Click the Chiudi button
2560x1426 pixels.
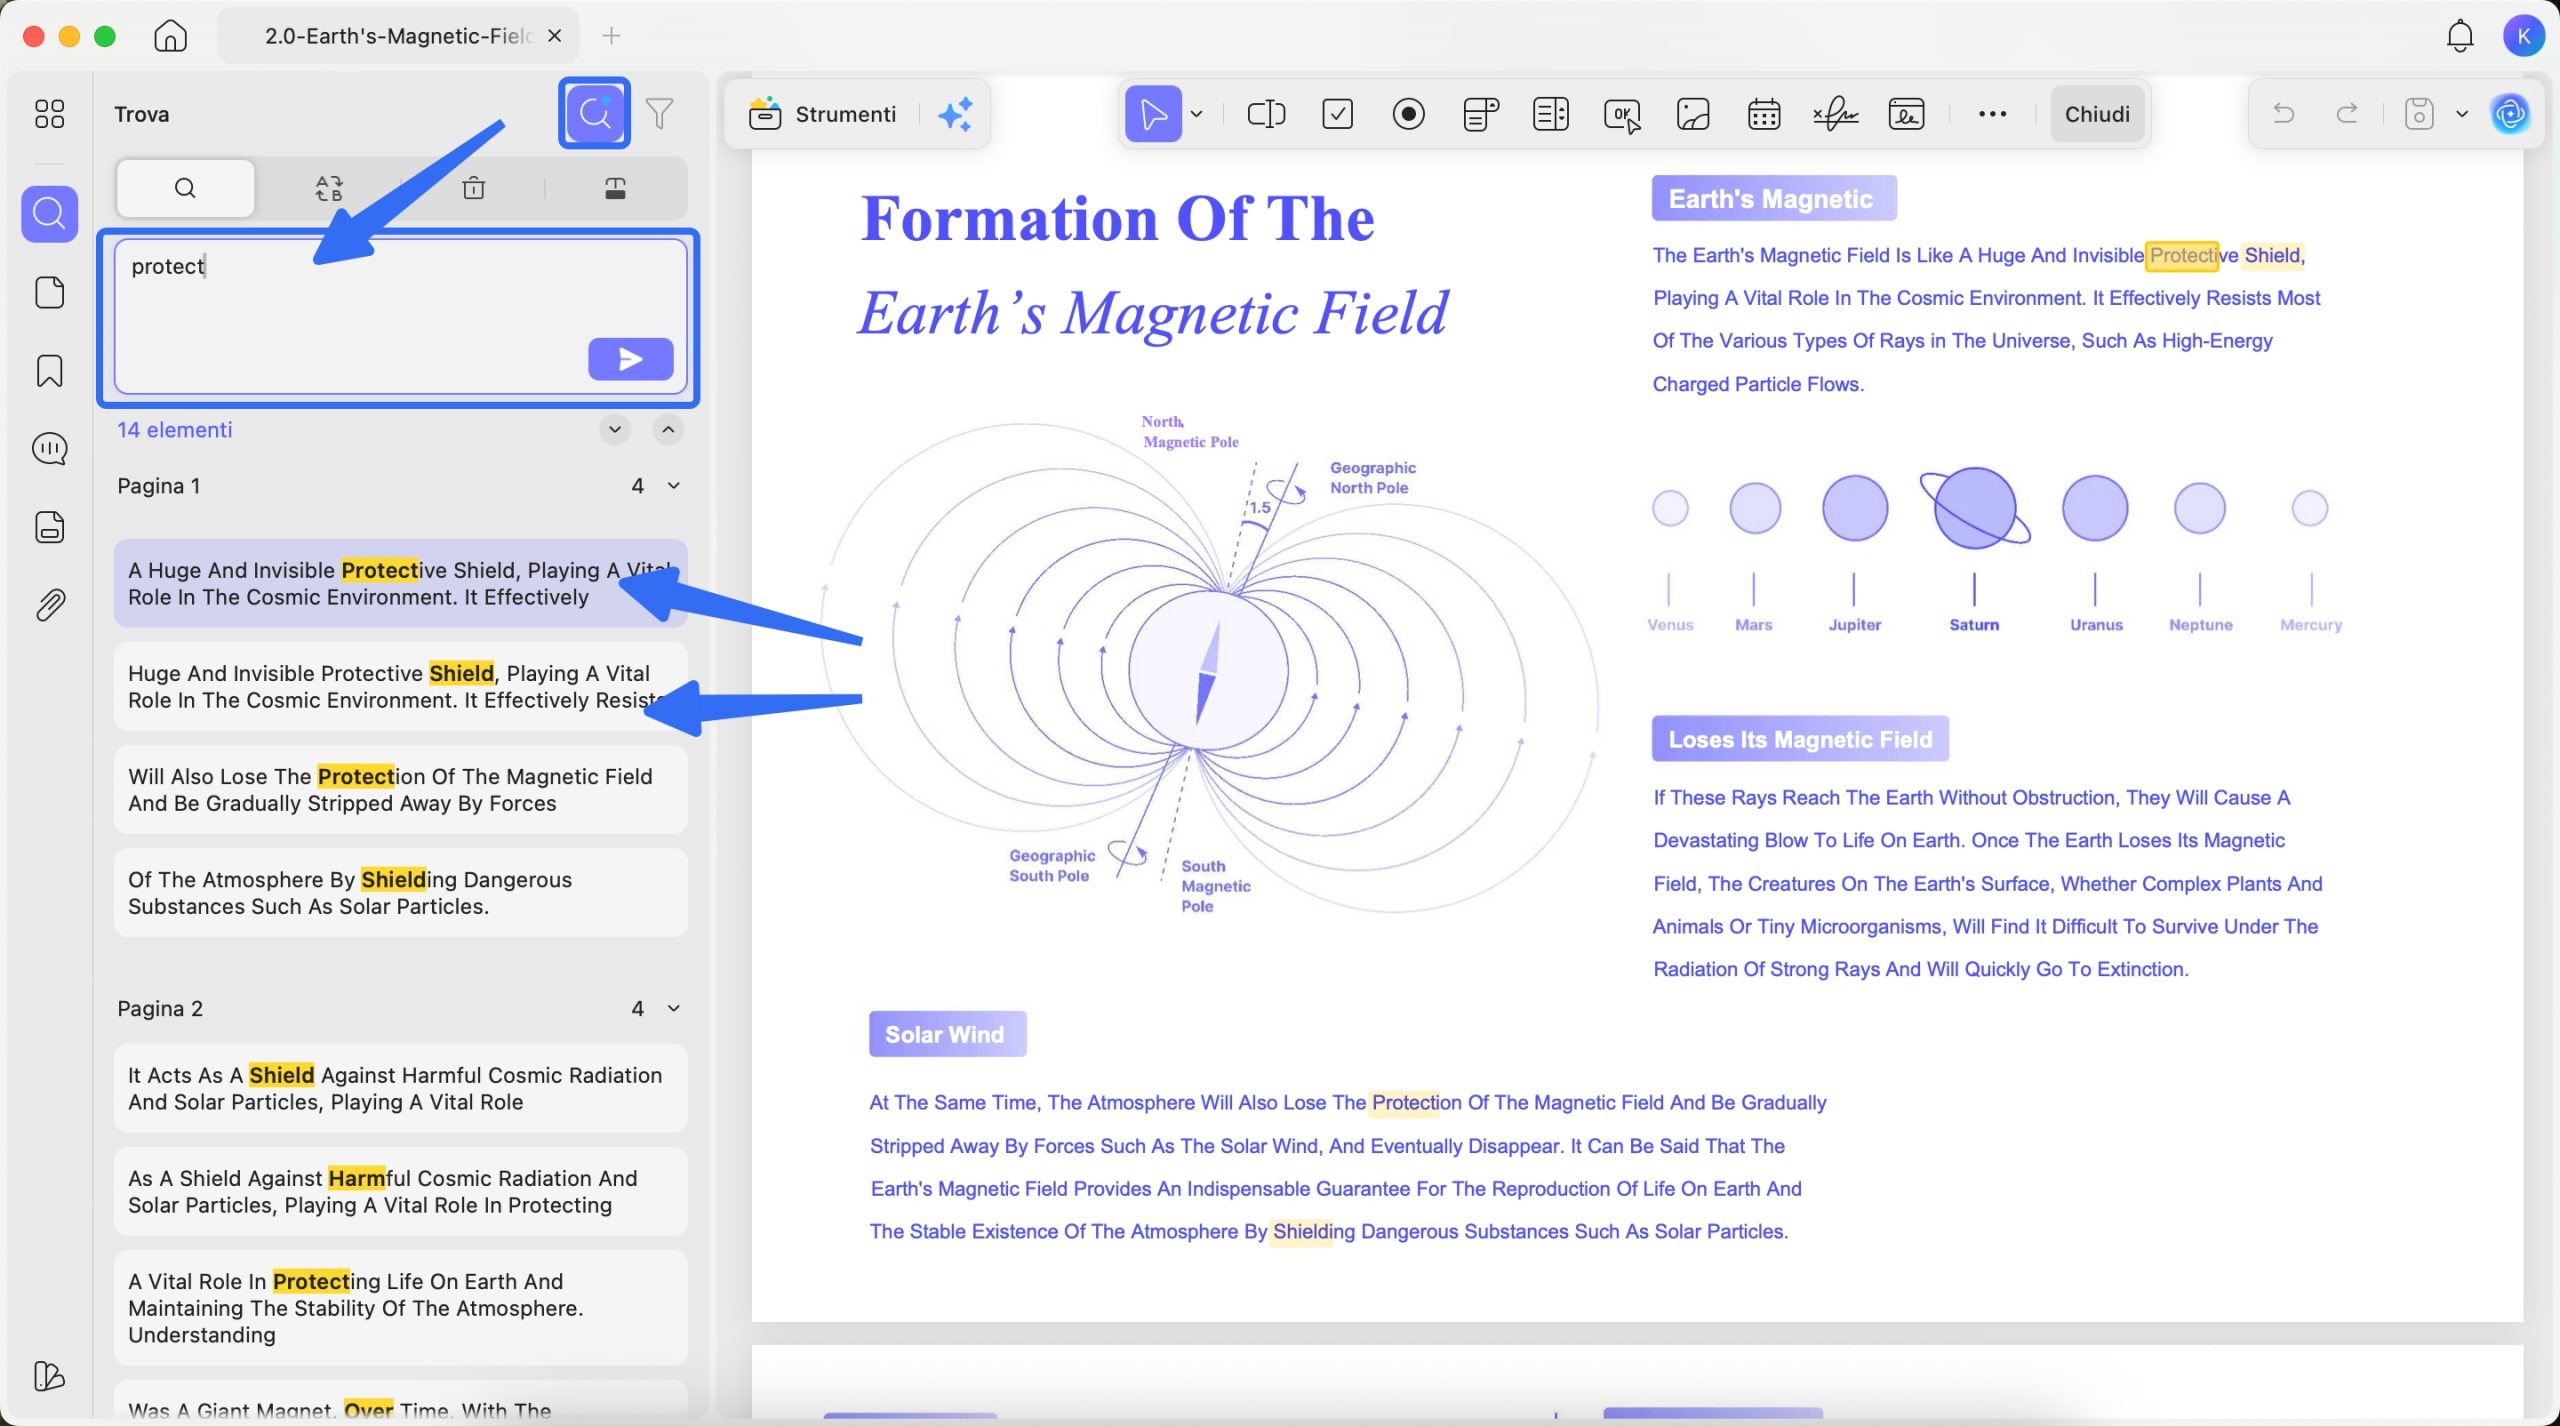coord(2097,114)
